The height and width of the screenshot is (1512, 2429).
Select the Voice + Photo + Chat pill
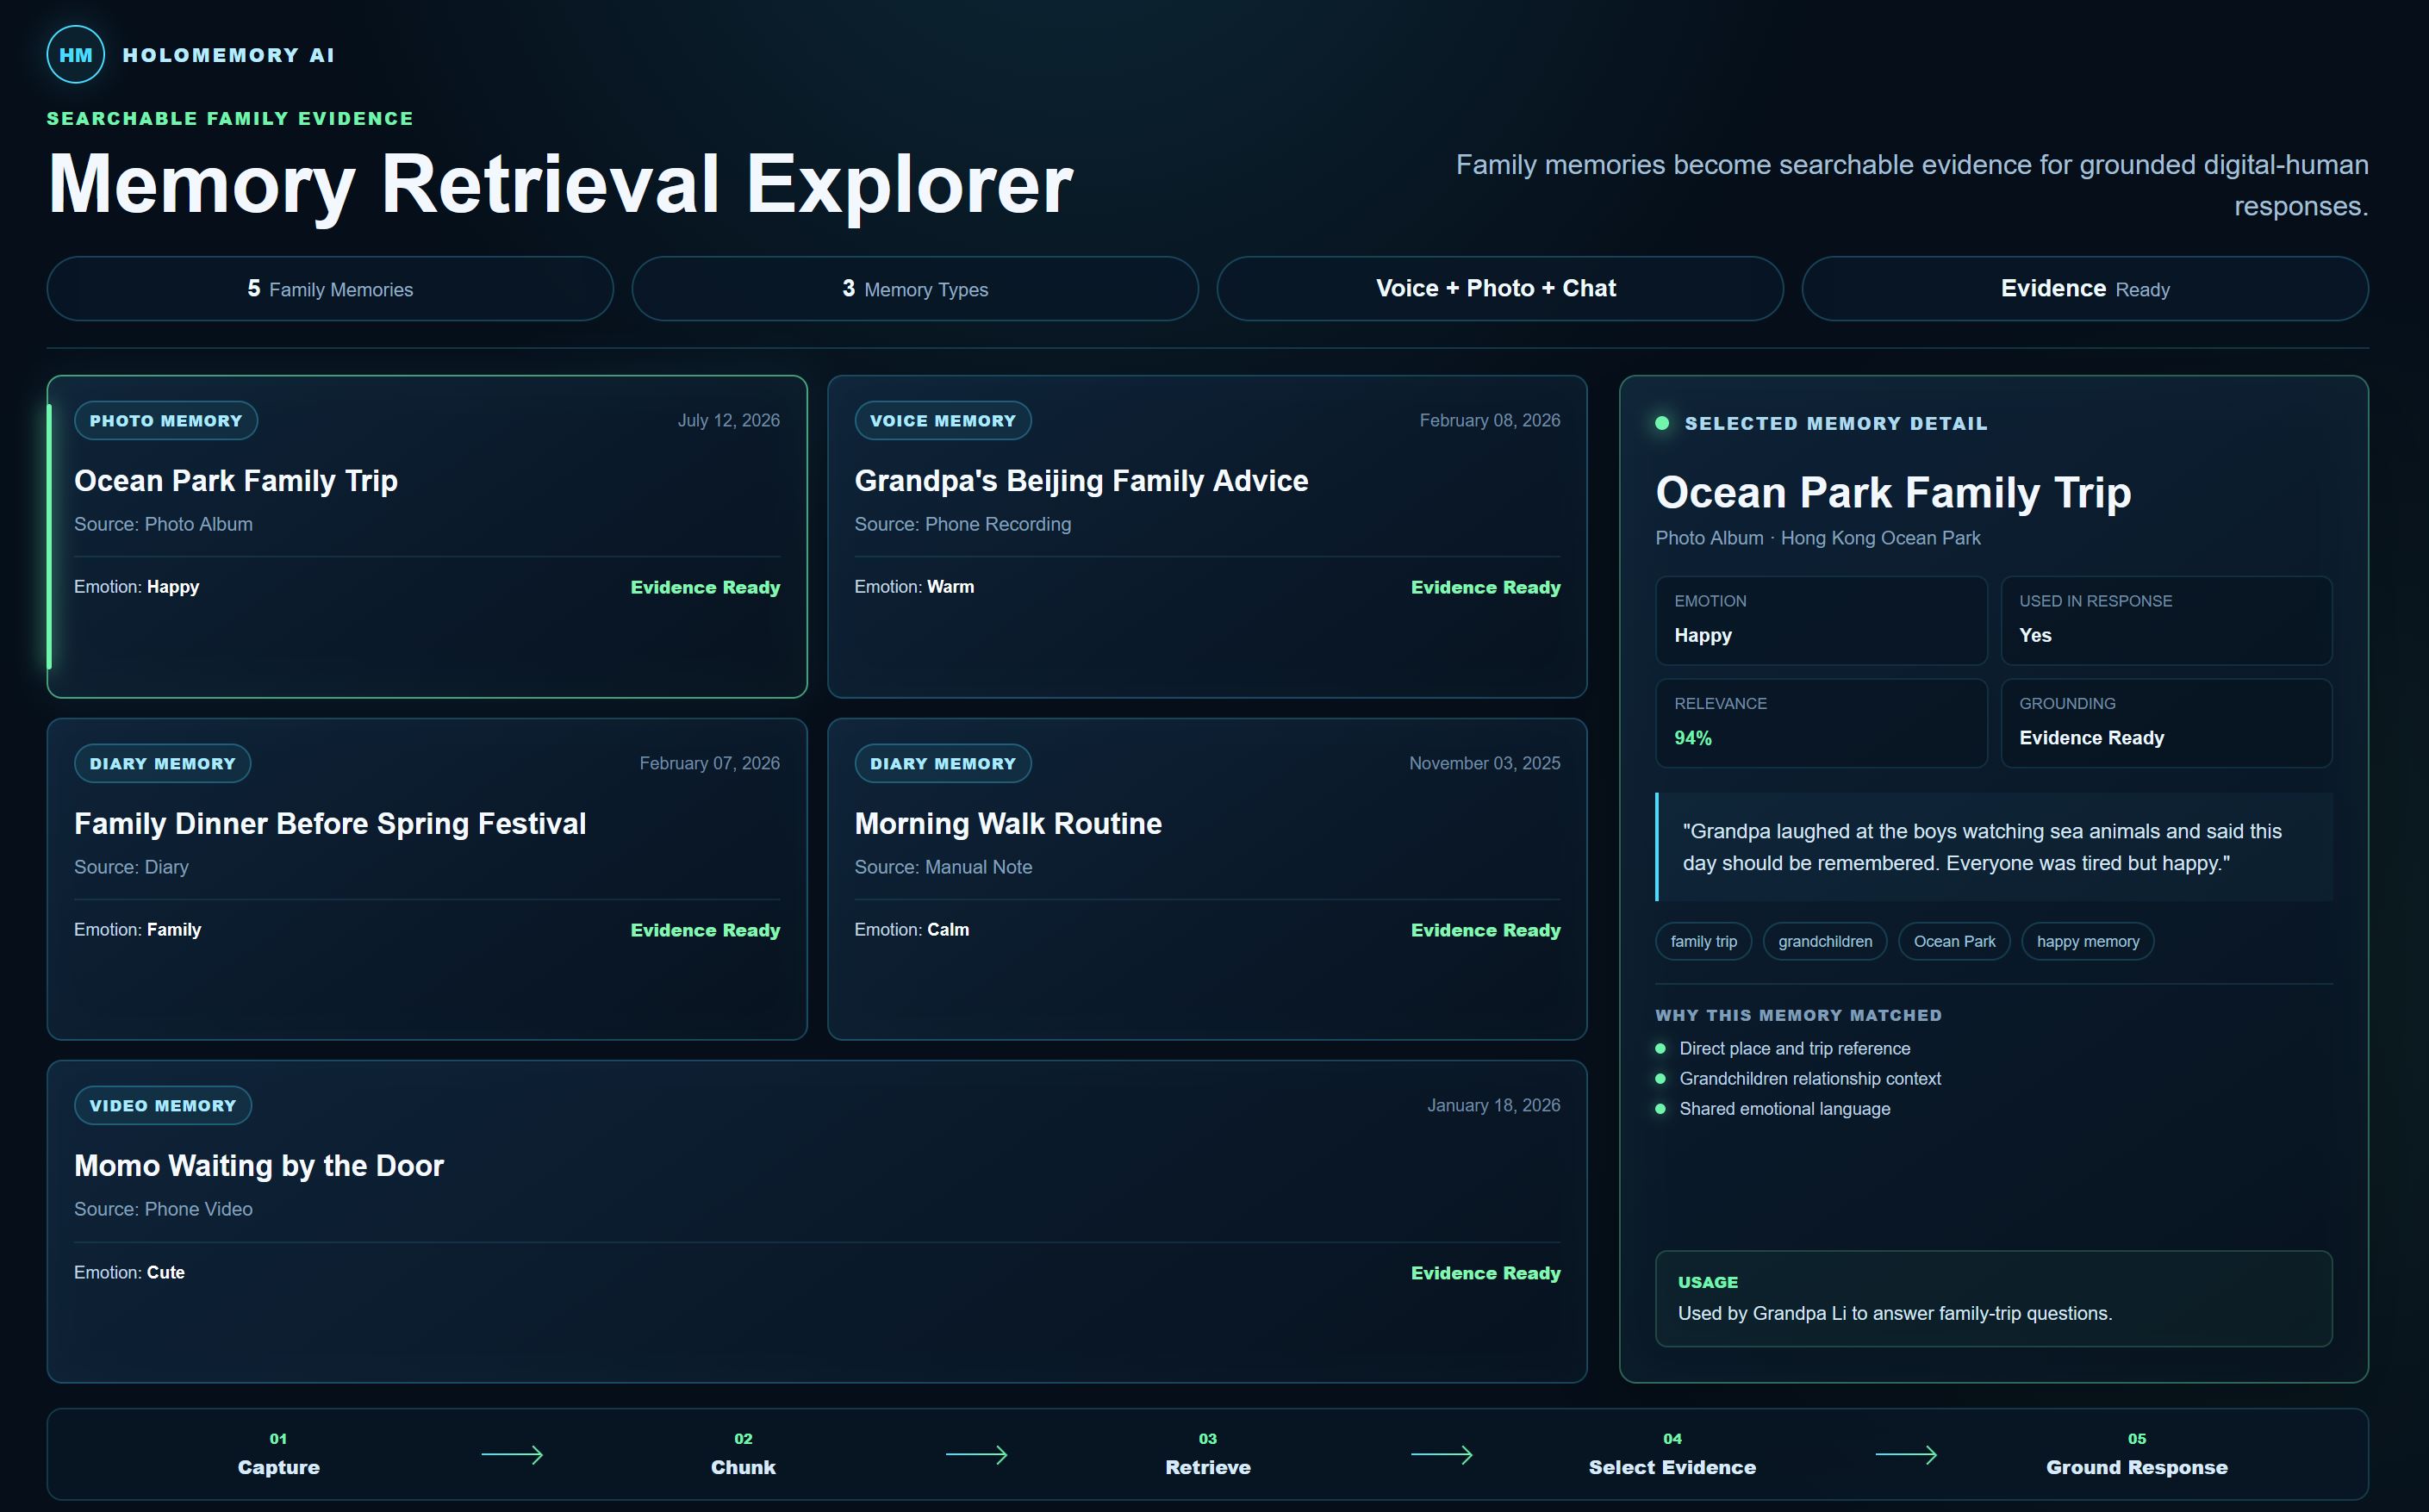(1500, 289)
